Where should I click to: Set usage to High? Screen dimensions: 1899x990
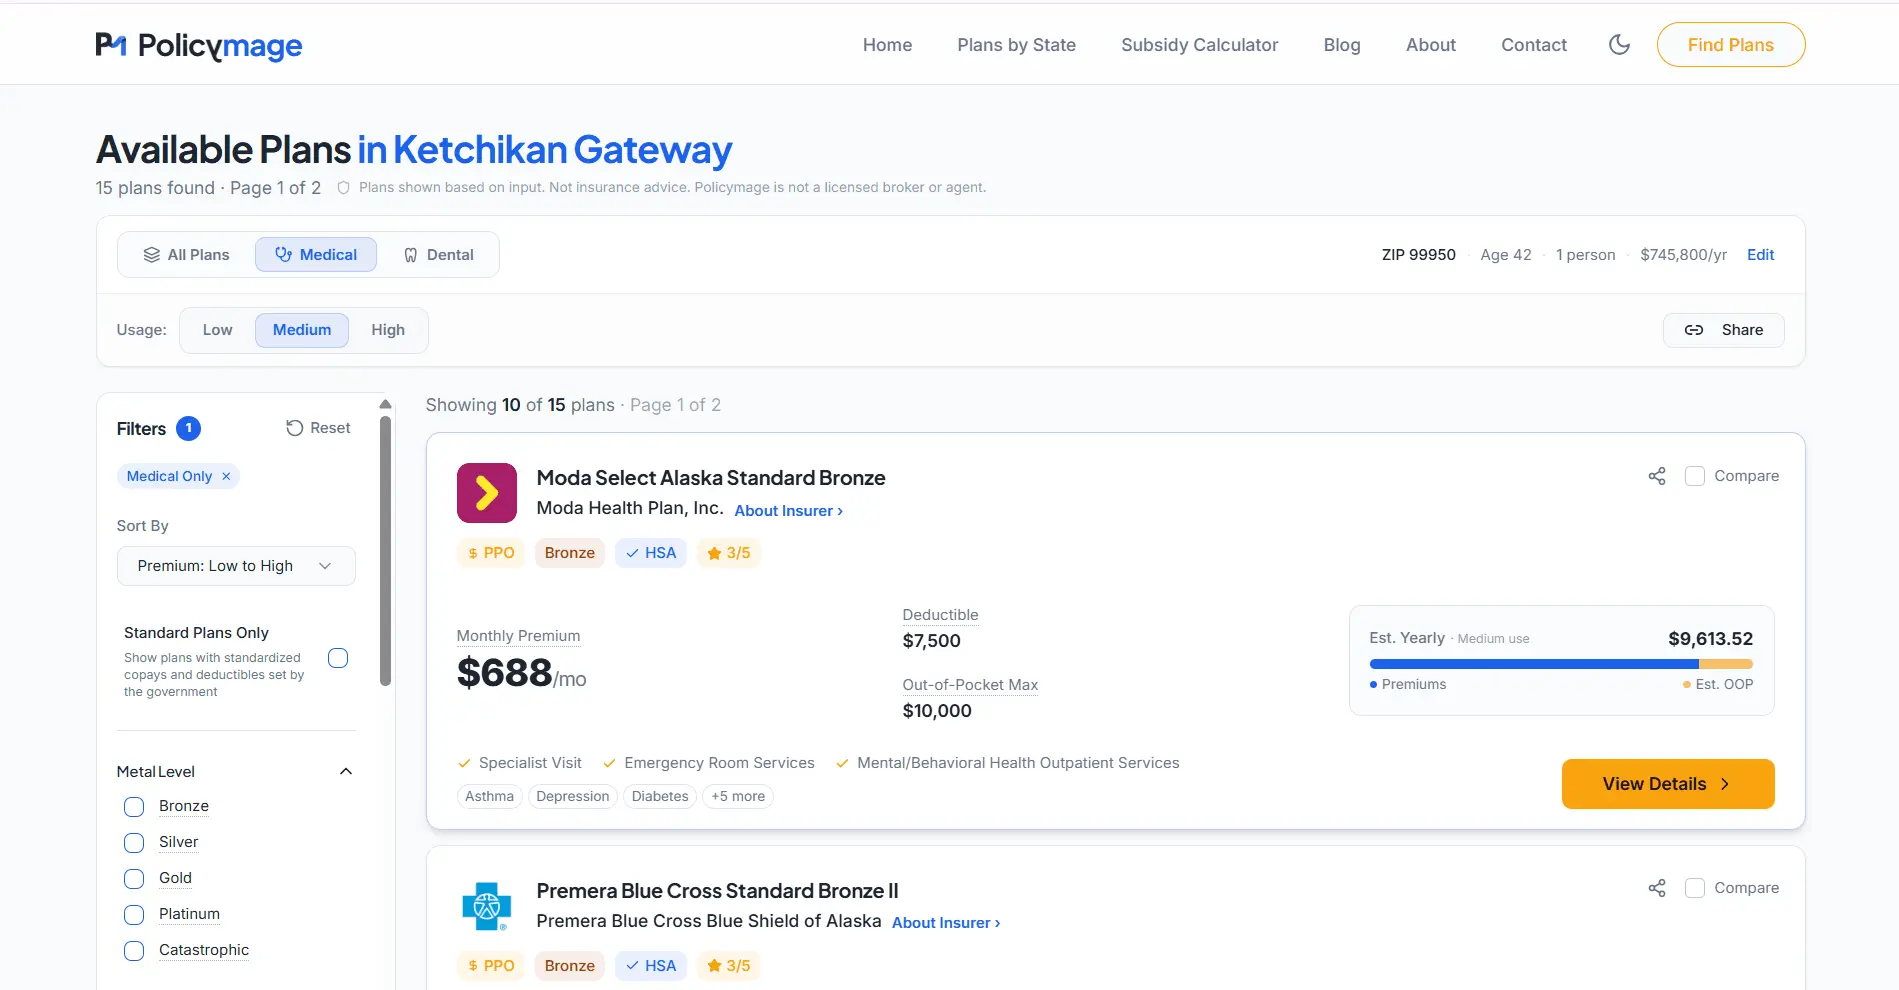(388, 330)
